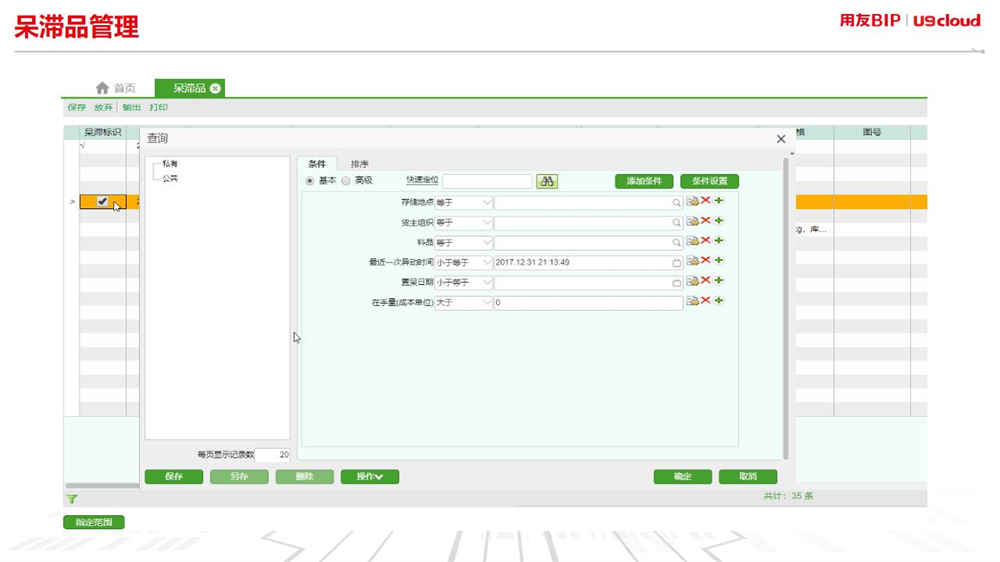Viewport: 1000px width, 562px height.
Task: Add condition after 存储地点 with green plus
Action: pos(719,201)
